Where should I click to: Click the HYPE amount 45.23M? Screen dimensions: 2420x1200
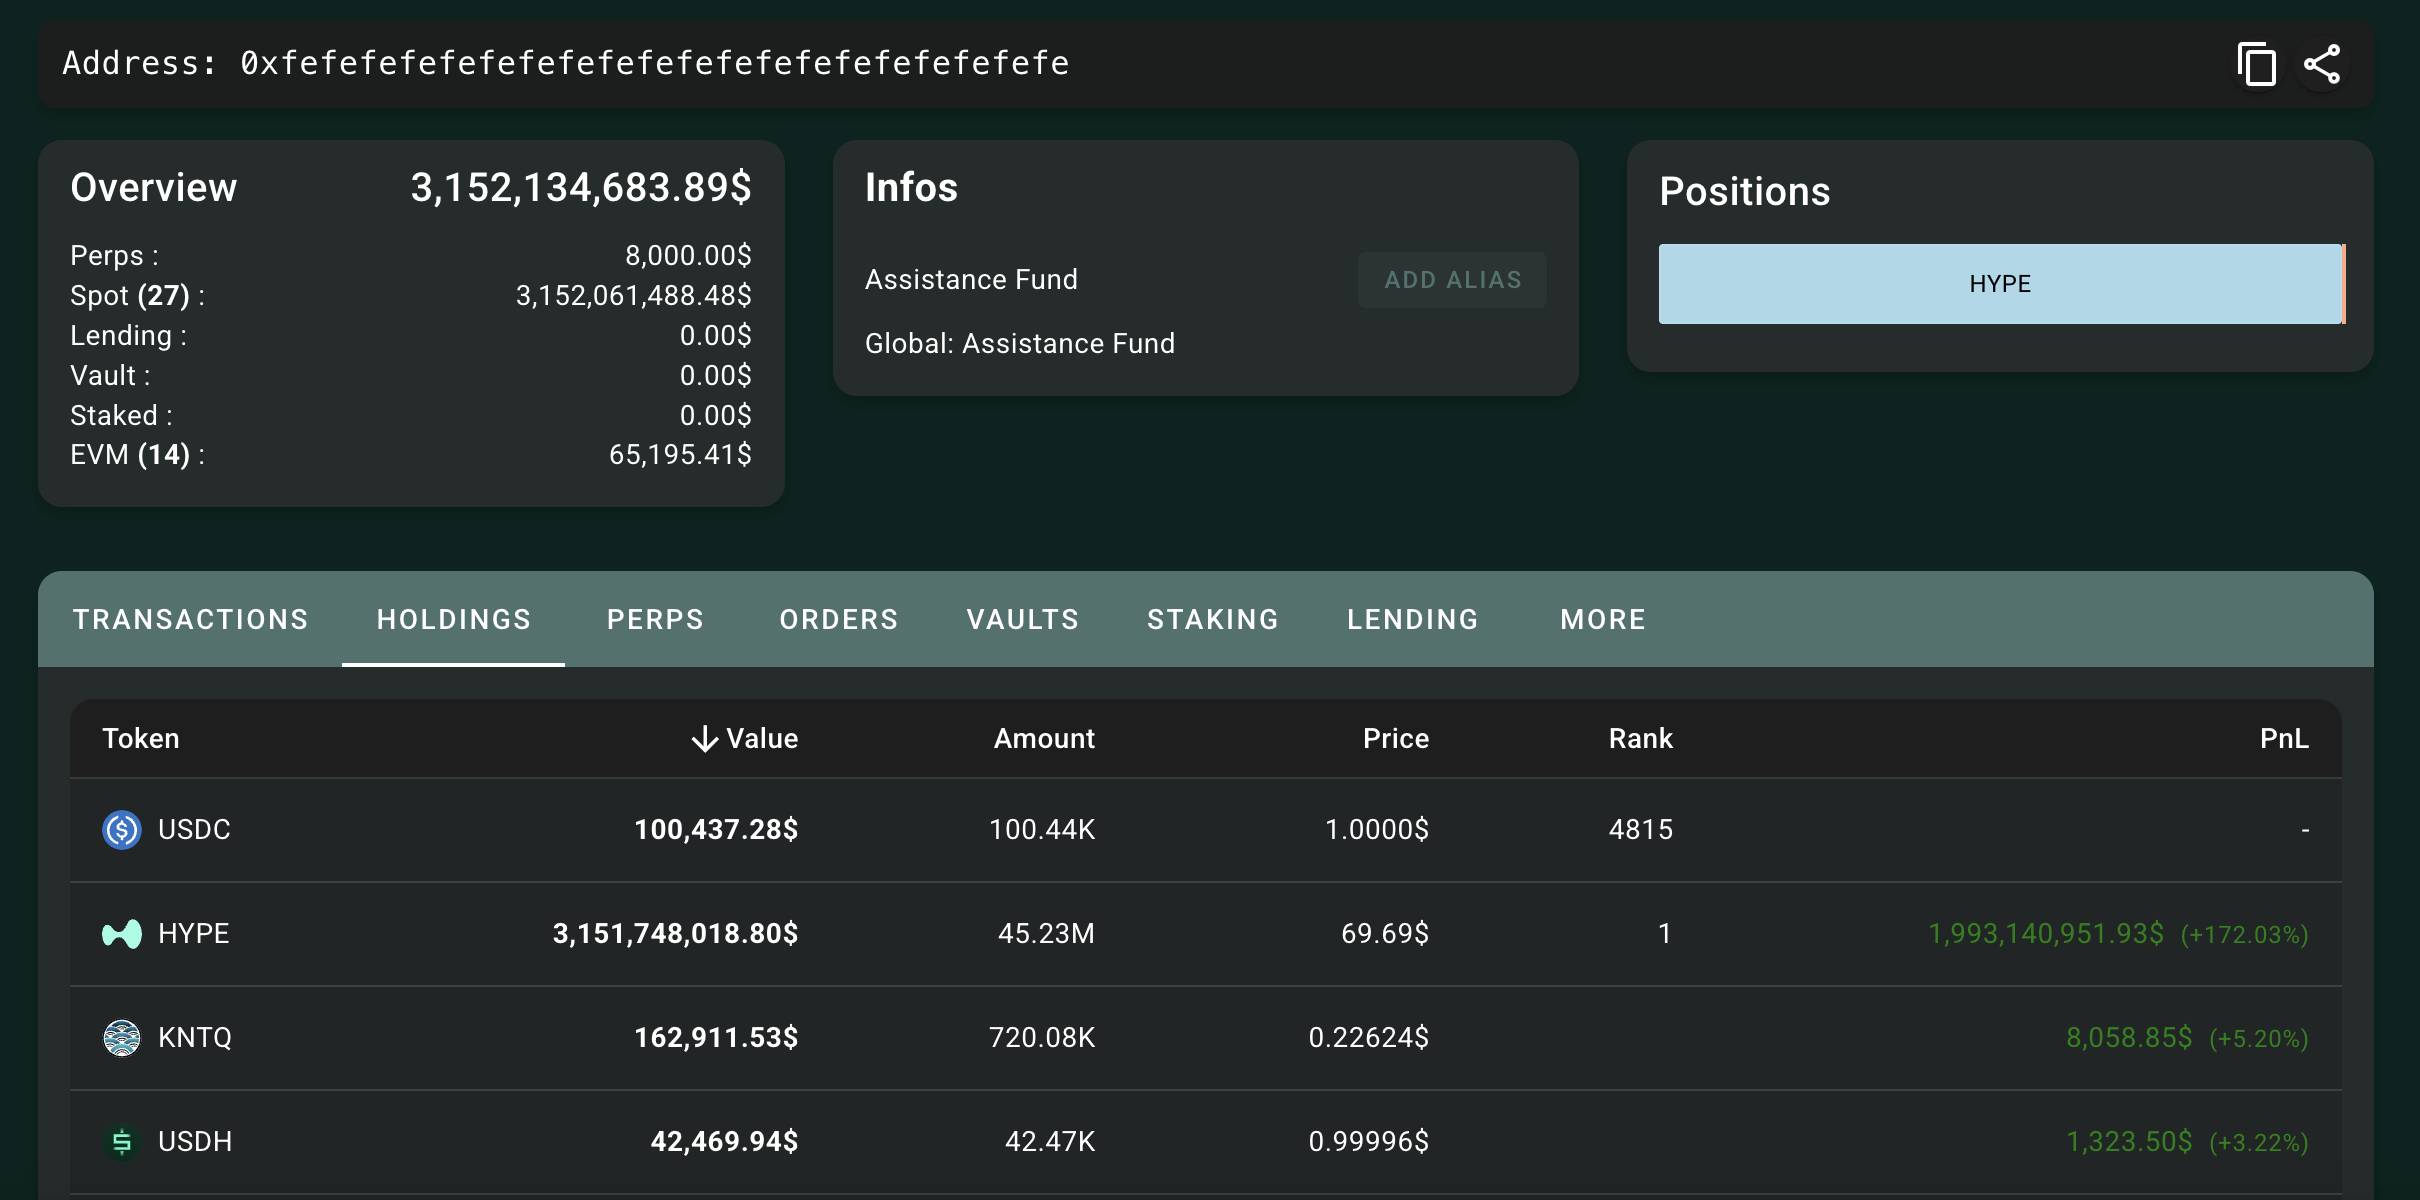click(1046, 934)
